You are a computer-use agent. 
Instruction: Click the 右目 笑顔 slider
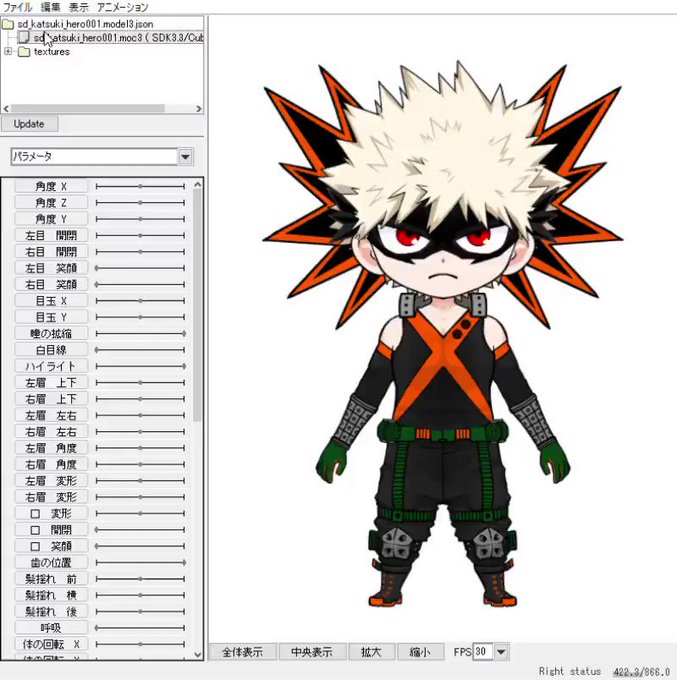point(140,284)
